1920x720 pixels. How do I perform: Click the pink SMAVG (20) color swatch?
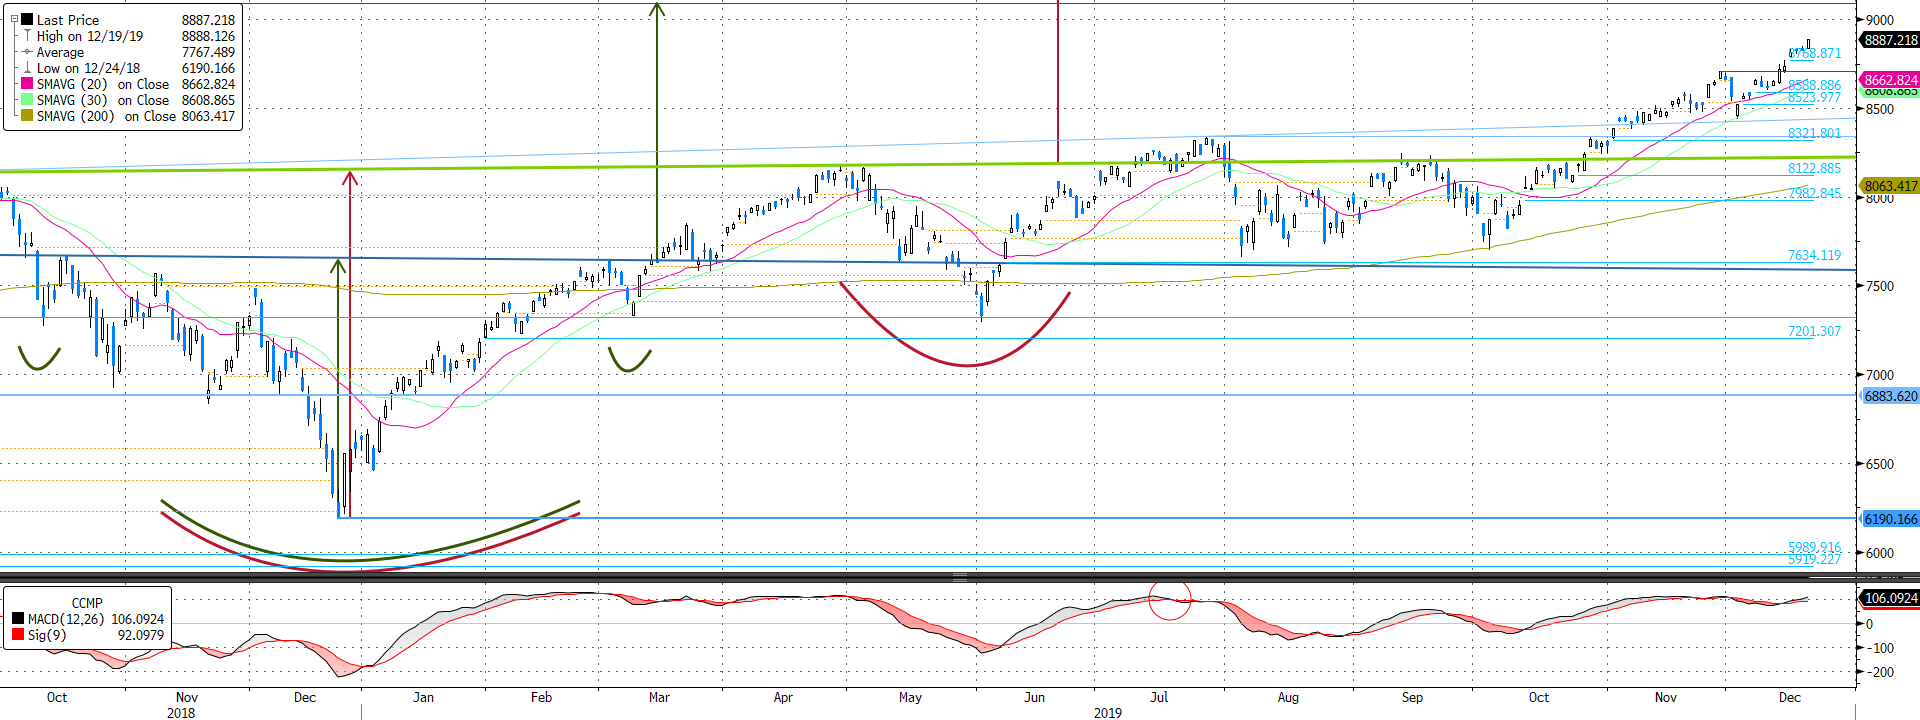click(27, 84)
